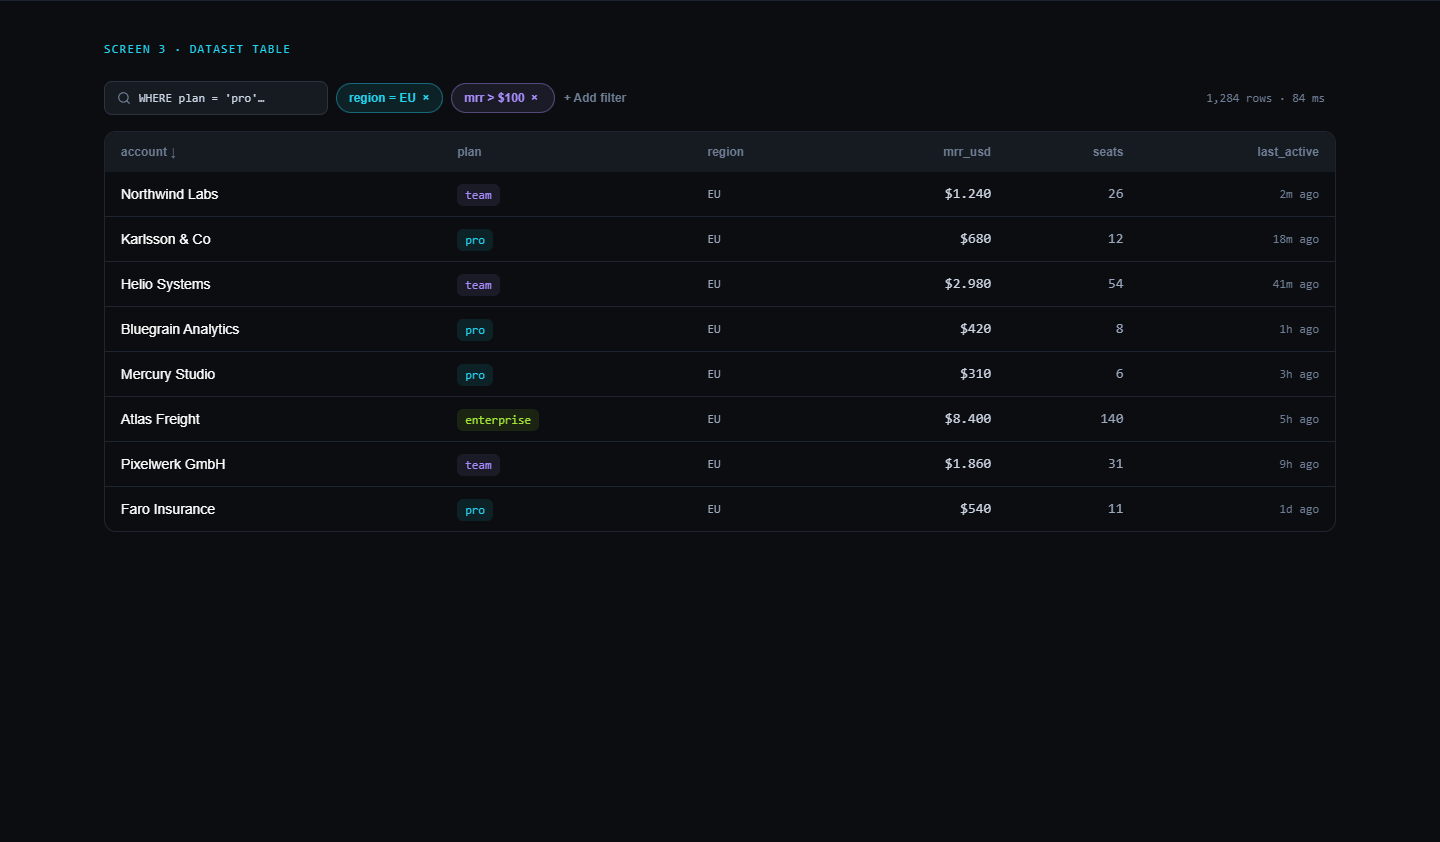
Task: Click Karlsson & Co pro badge
Action: coord(475,240)
